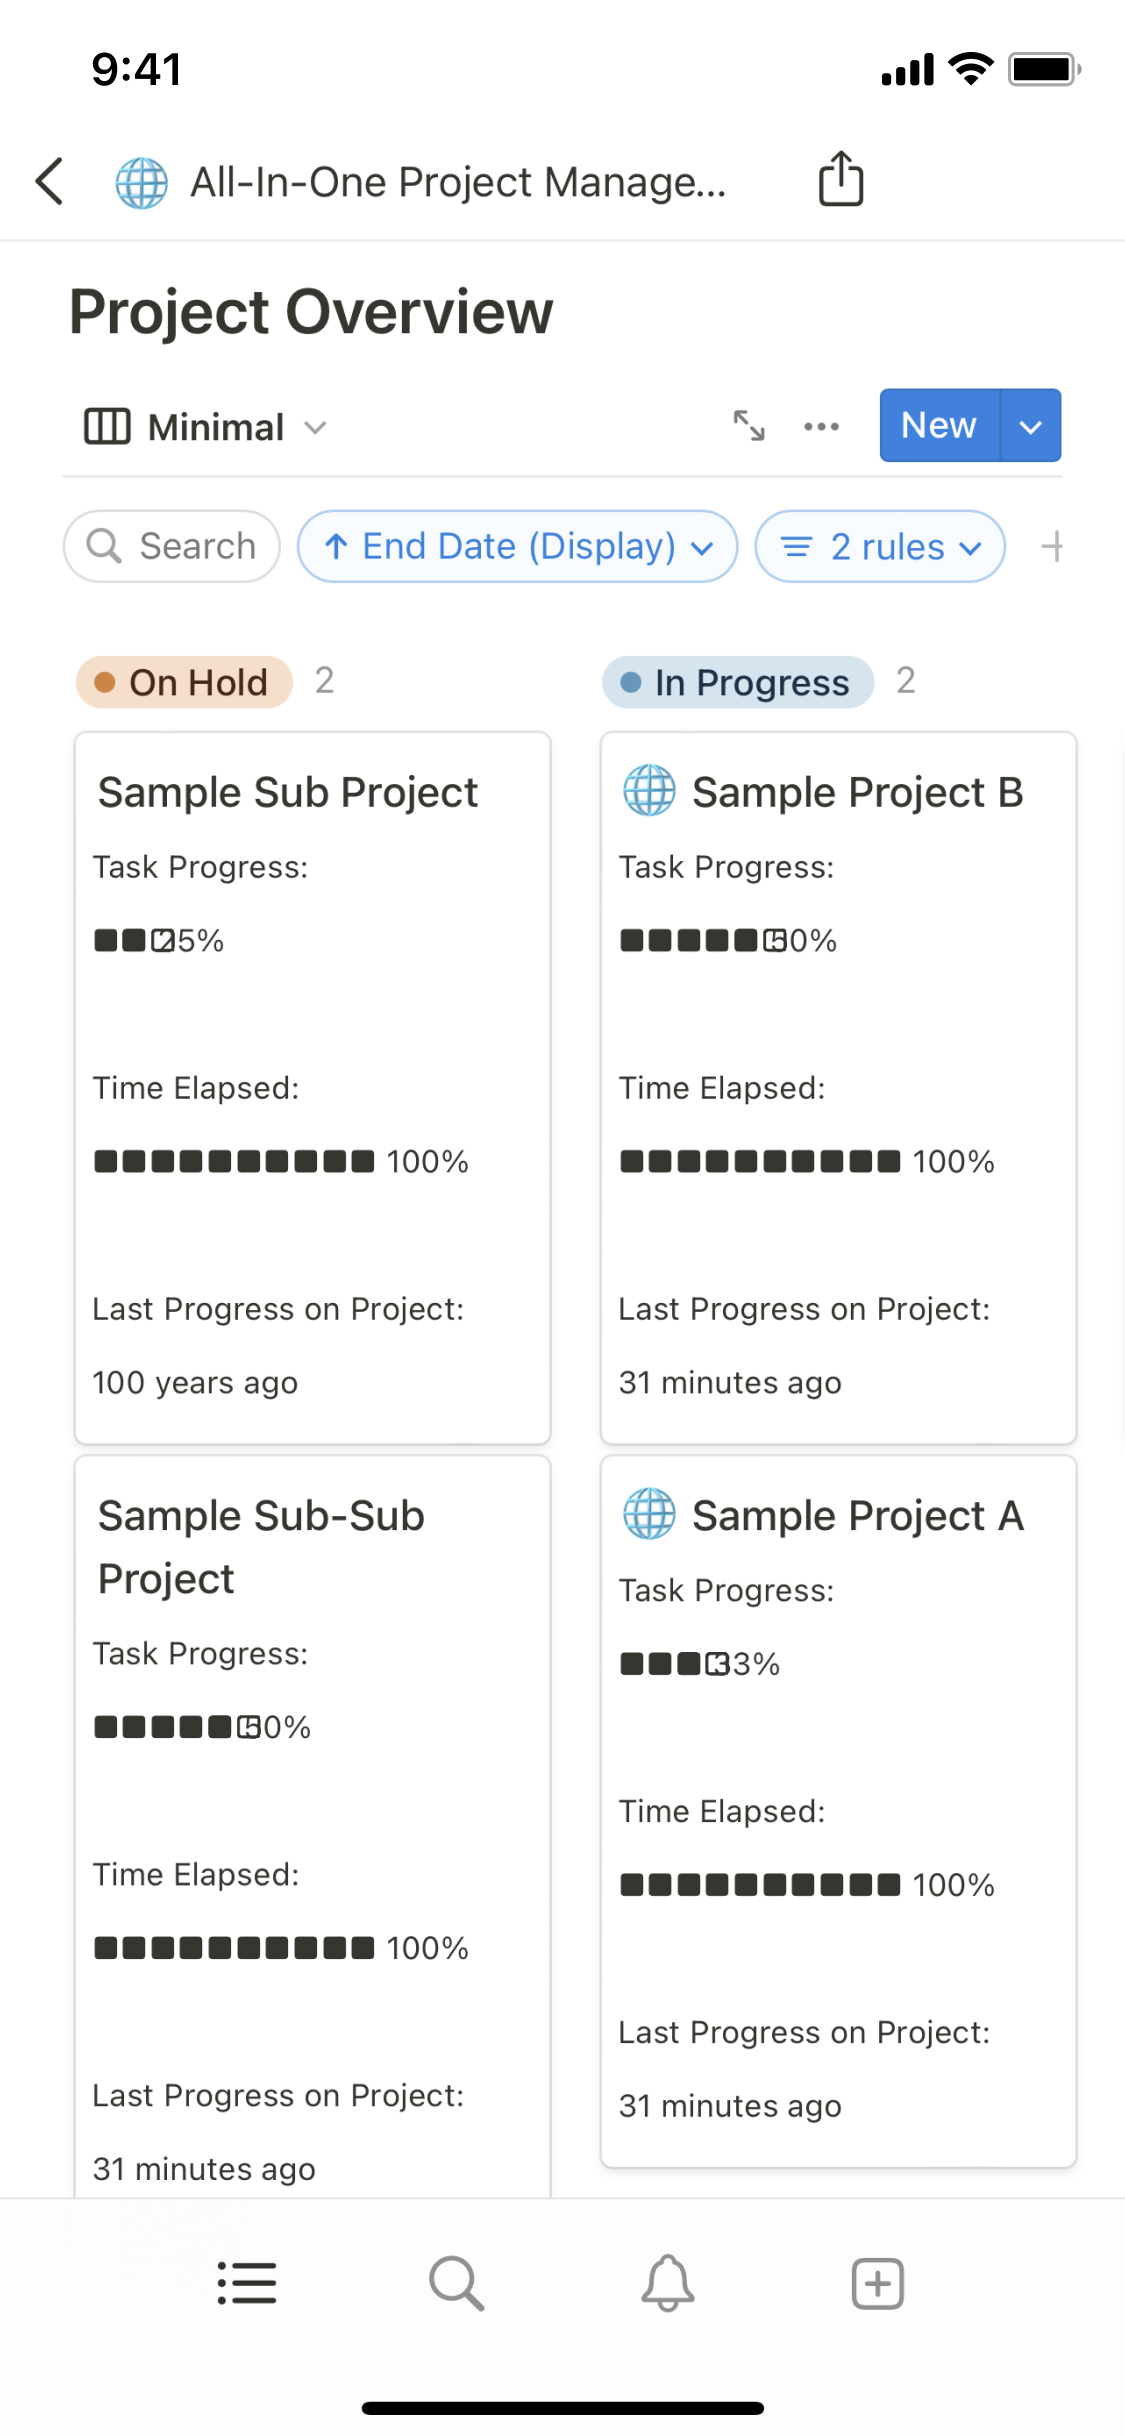Open the Sample Sub Project card
Screen dimensions: 1125x2436
pos(312,1087)
